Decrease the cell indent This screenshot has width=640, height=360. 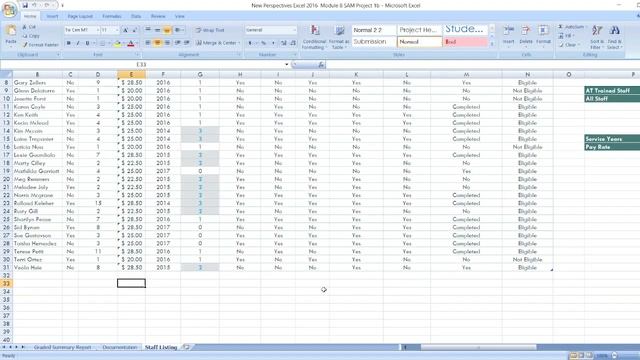click(178, 43)
